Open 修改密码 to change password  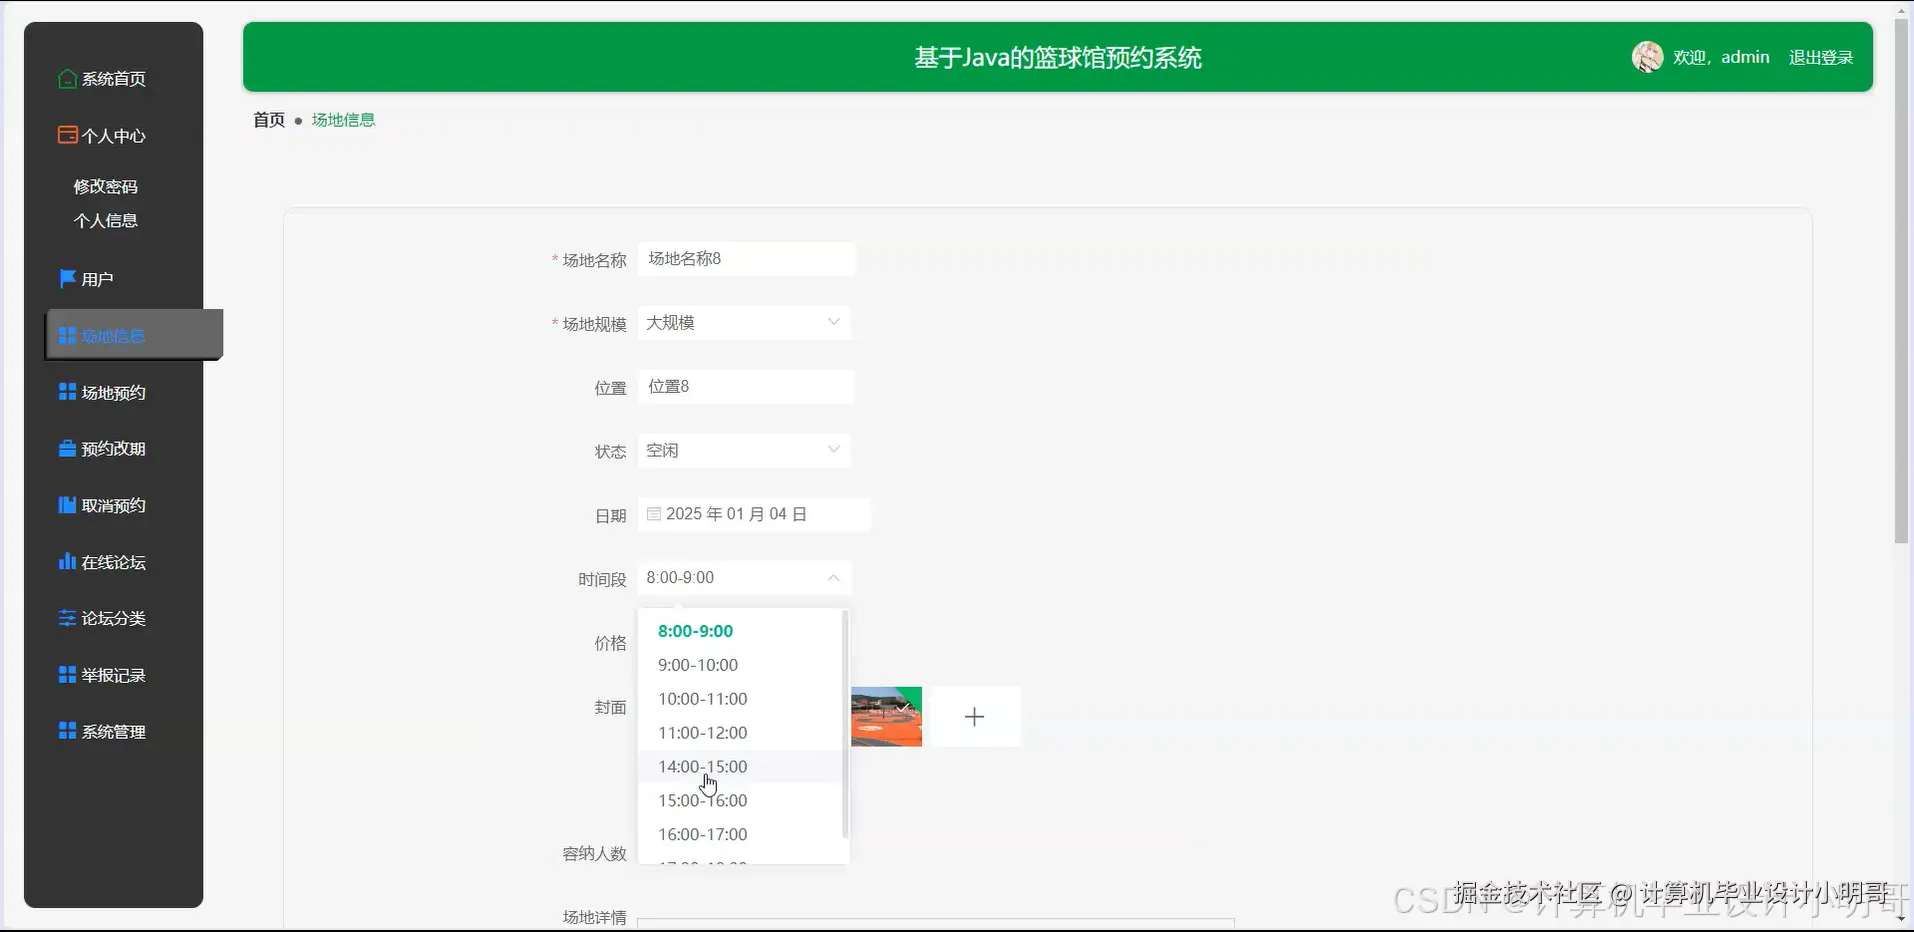pos(106,186)
